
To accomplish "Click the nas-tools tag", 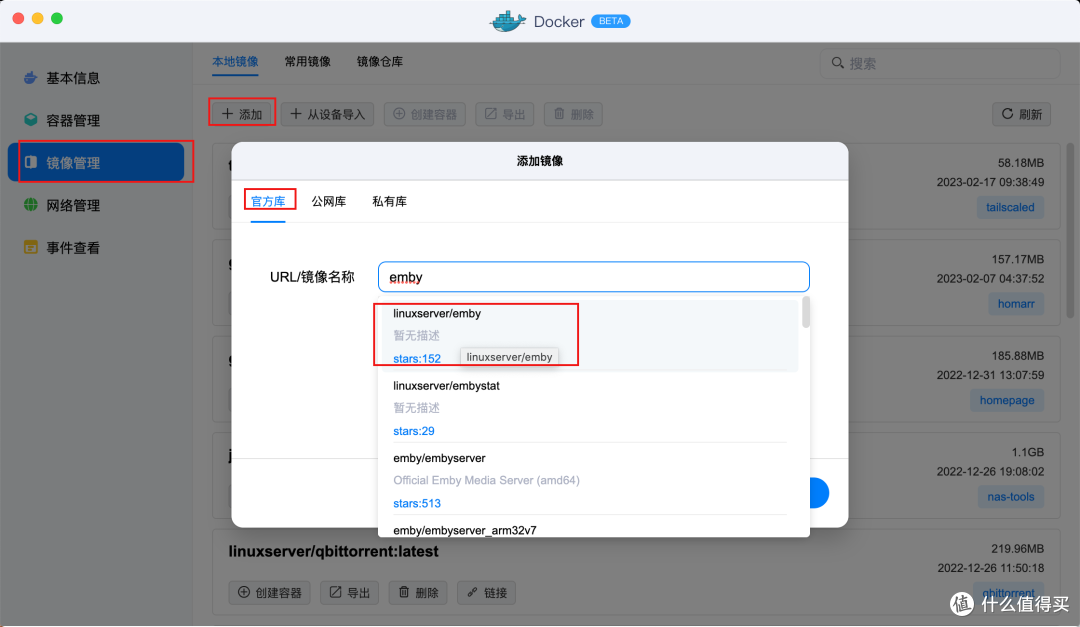I will click(x=1010, y=497).
